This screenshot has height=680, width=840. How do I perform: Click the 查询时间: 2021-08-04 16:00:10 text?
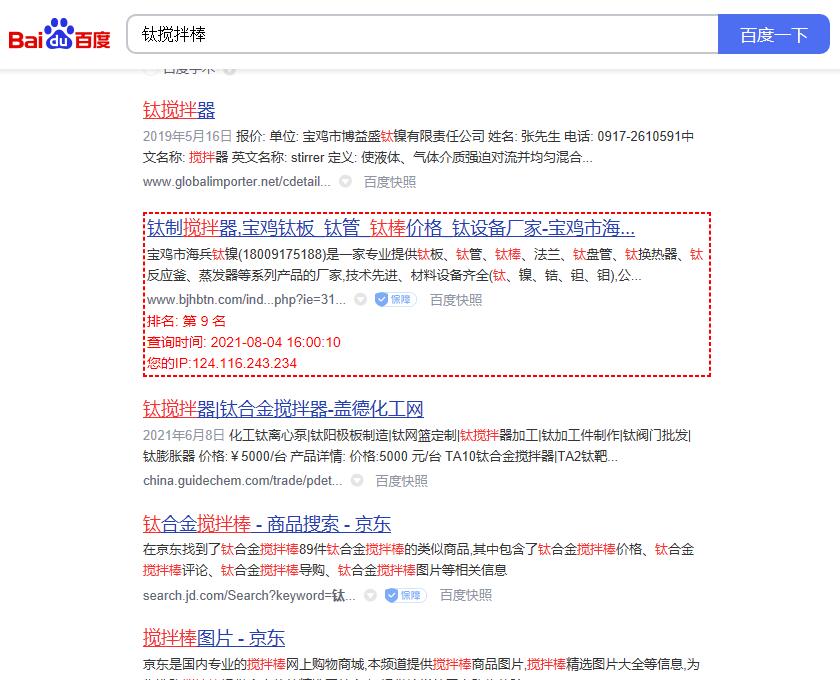(244, 342)
